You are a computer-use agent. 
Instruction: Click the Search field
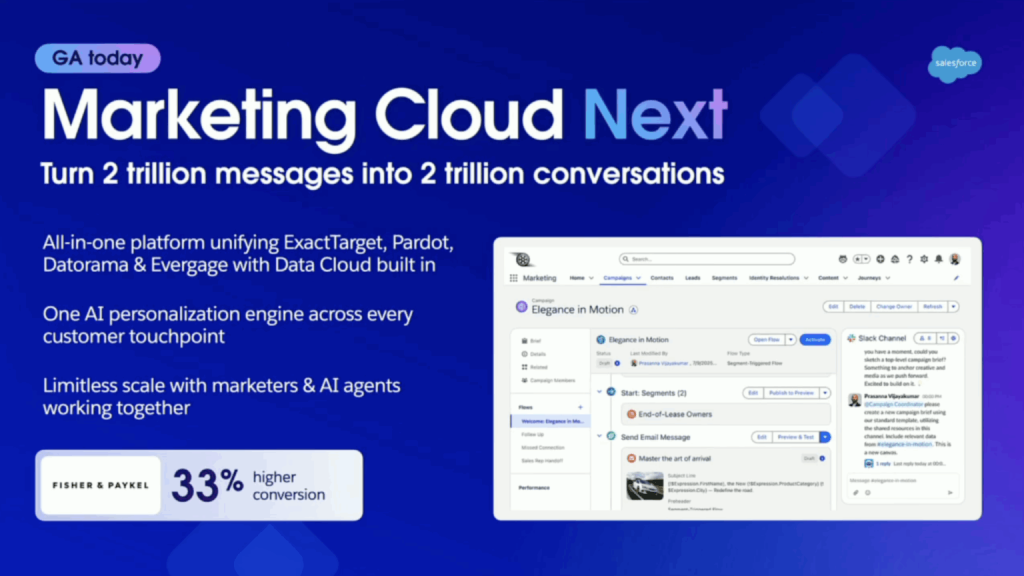707,259
